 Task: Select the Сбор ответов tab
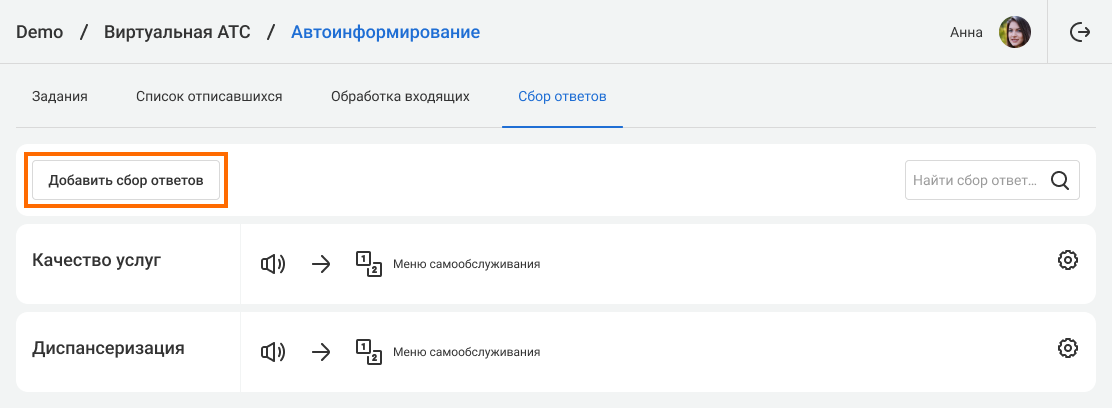coord(562,97)
